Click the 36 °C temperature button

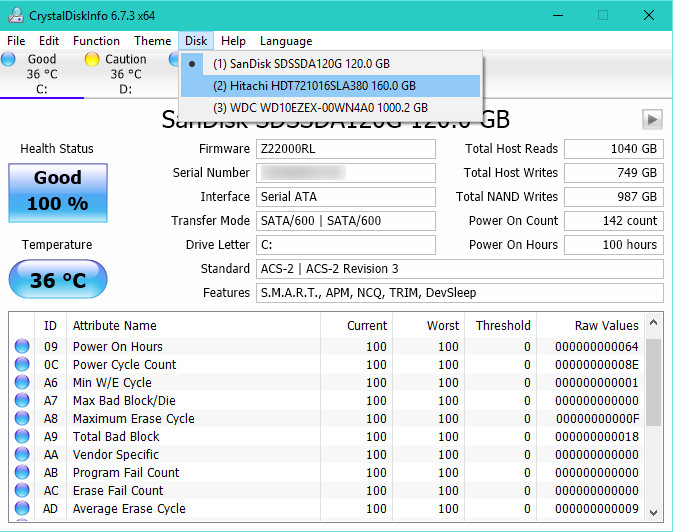tap(58, 279)
